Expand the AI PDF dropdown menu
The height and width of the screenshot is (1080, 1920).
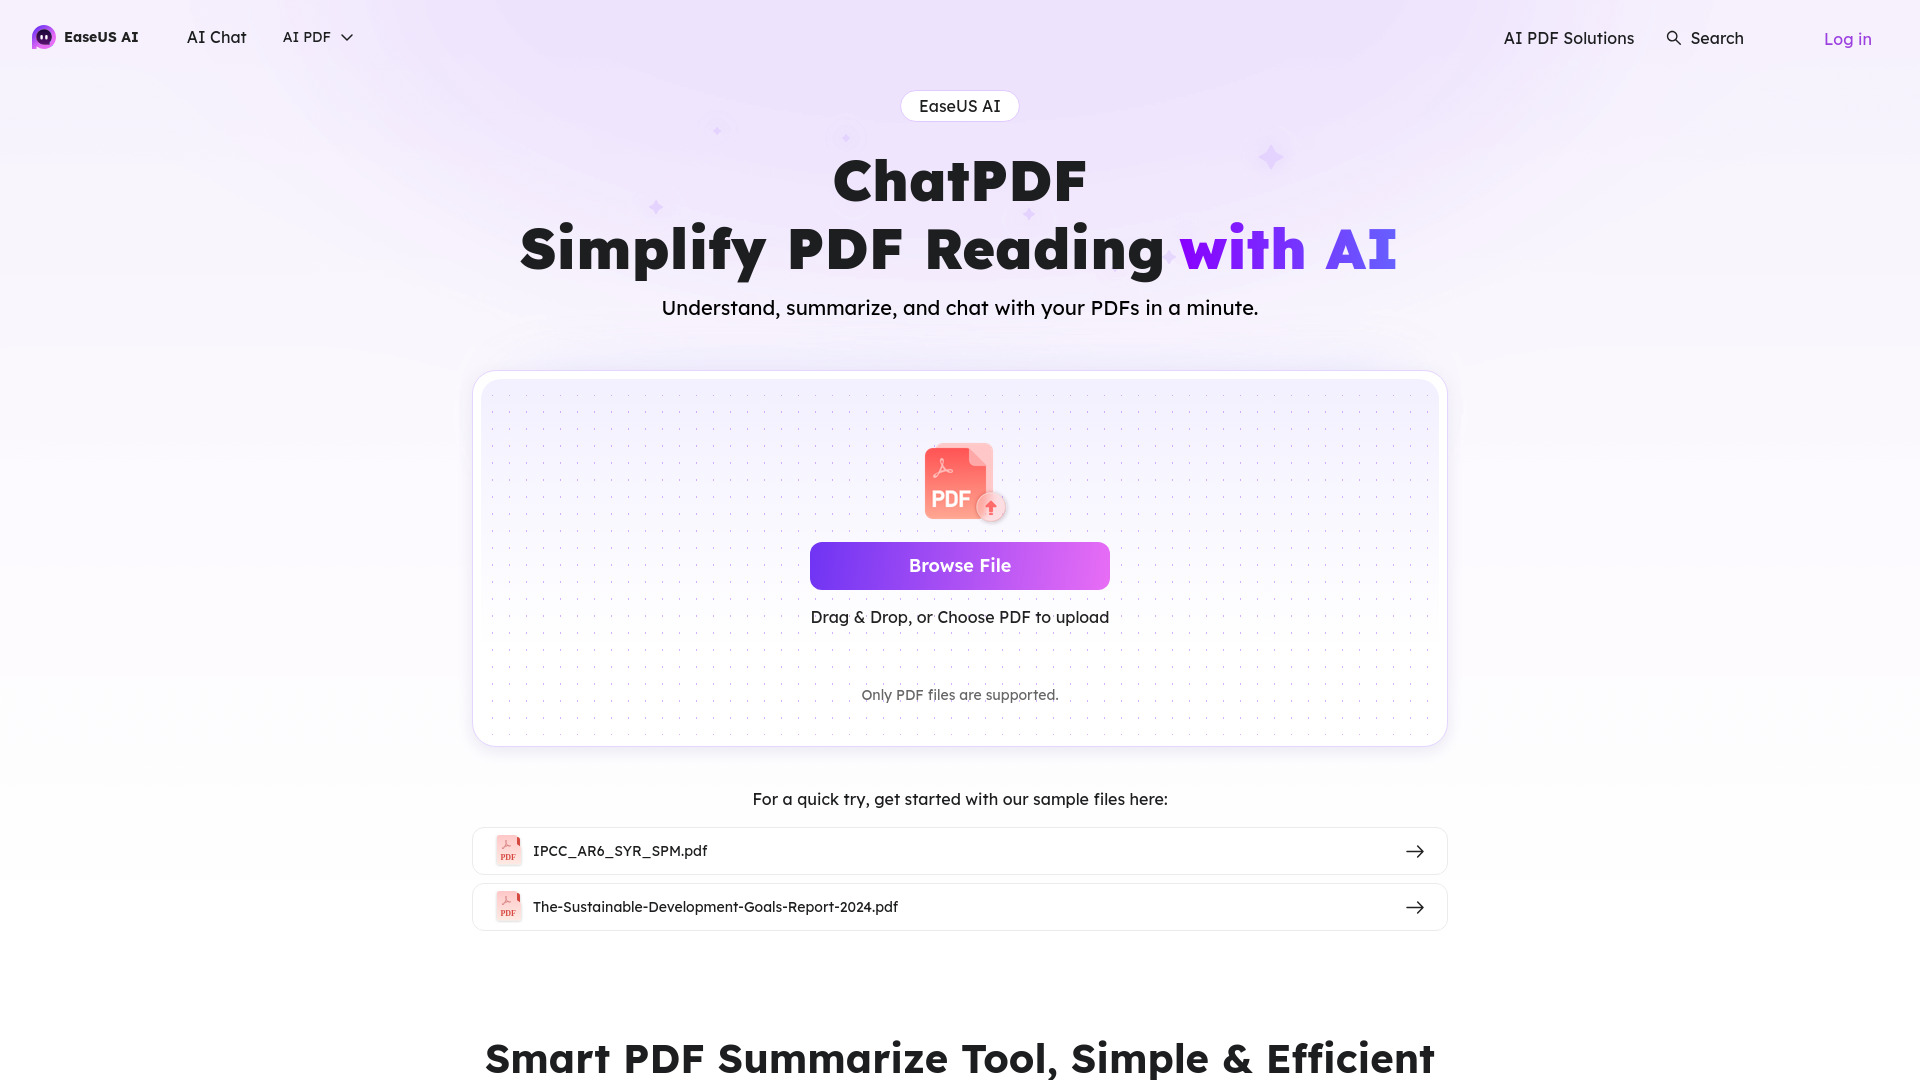coord(318,37)
